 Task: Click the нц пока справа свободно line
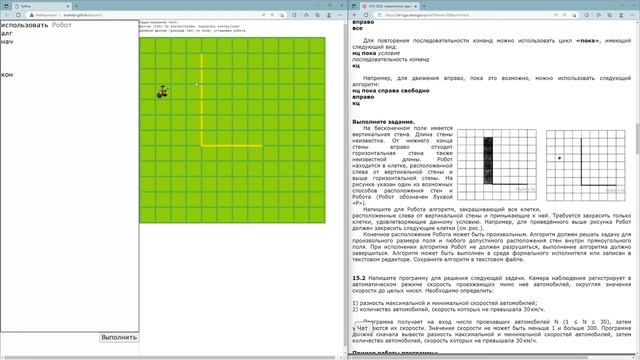391,91
